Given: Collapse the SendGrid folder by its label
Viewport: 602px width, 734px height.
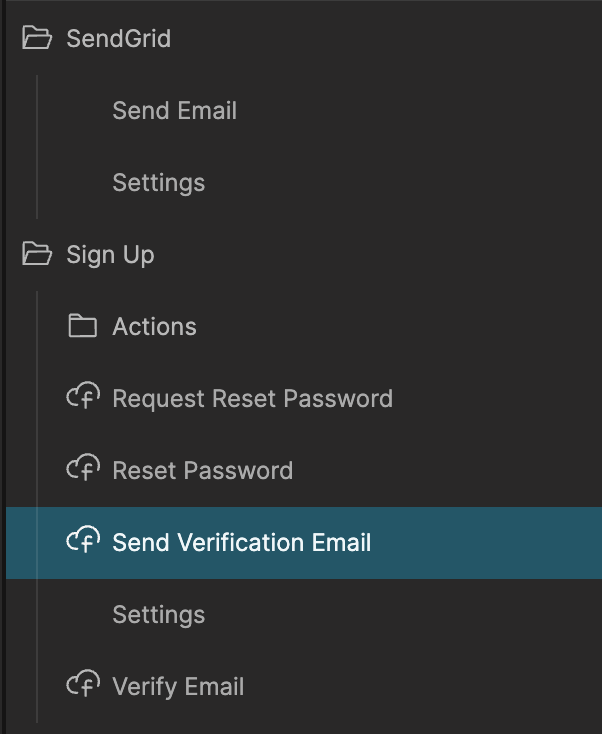Looking at the screenshot, I should pyautogui.click(x=118, y=39).
